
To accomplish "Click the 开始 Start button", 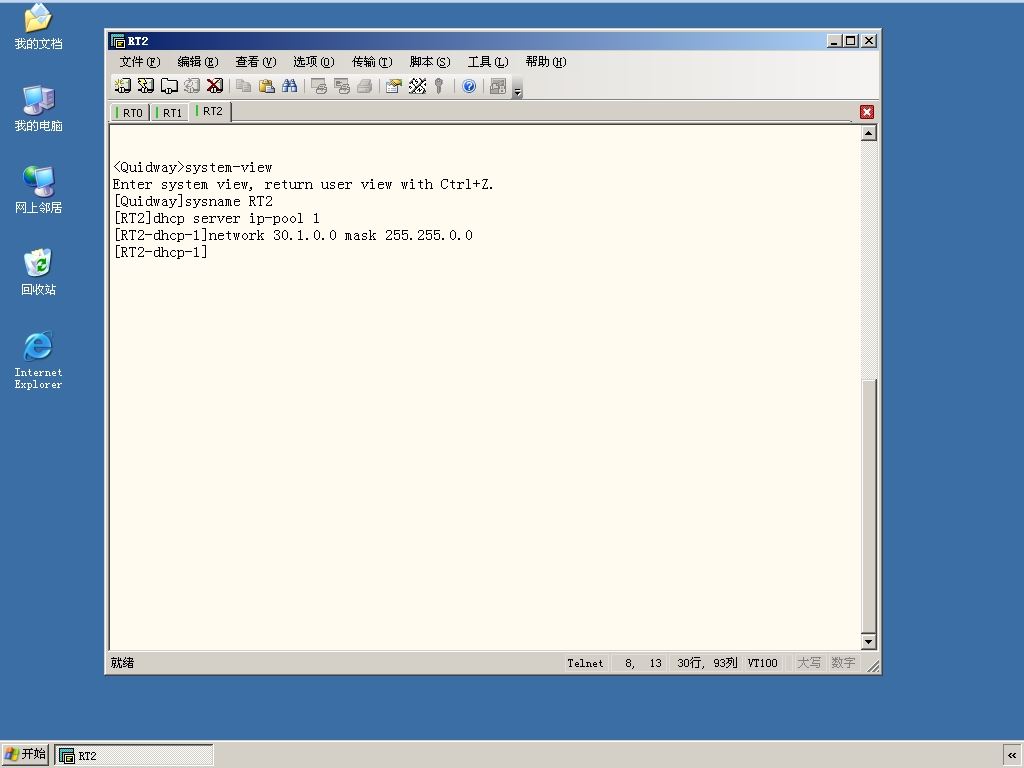I will click(x=25, y=754).
